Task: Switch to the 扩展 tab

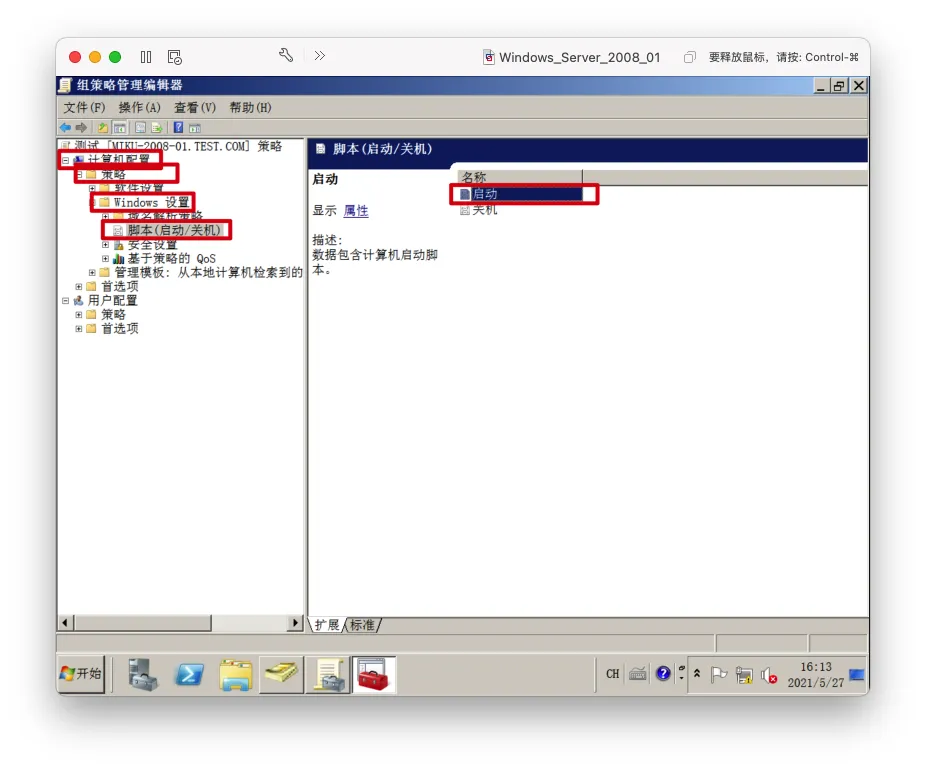Action: pos(327,625)
